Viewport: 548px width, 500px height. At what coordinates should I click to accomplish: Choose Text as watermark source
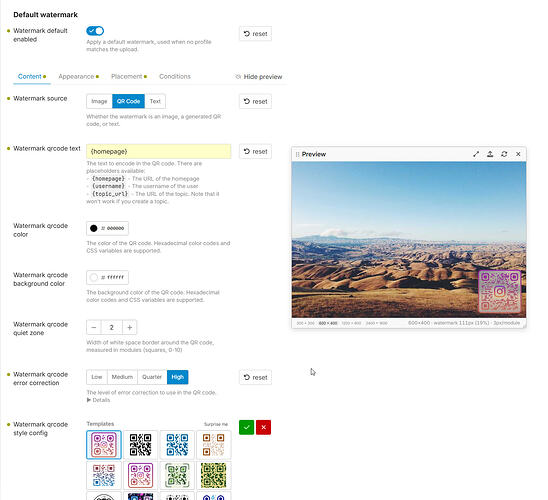pyautogui.click(x=155, y=101)
